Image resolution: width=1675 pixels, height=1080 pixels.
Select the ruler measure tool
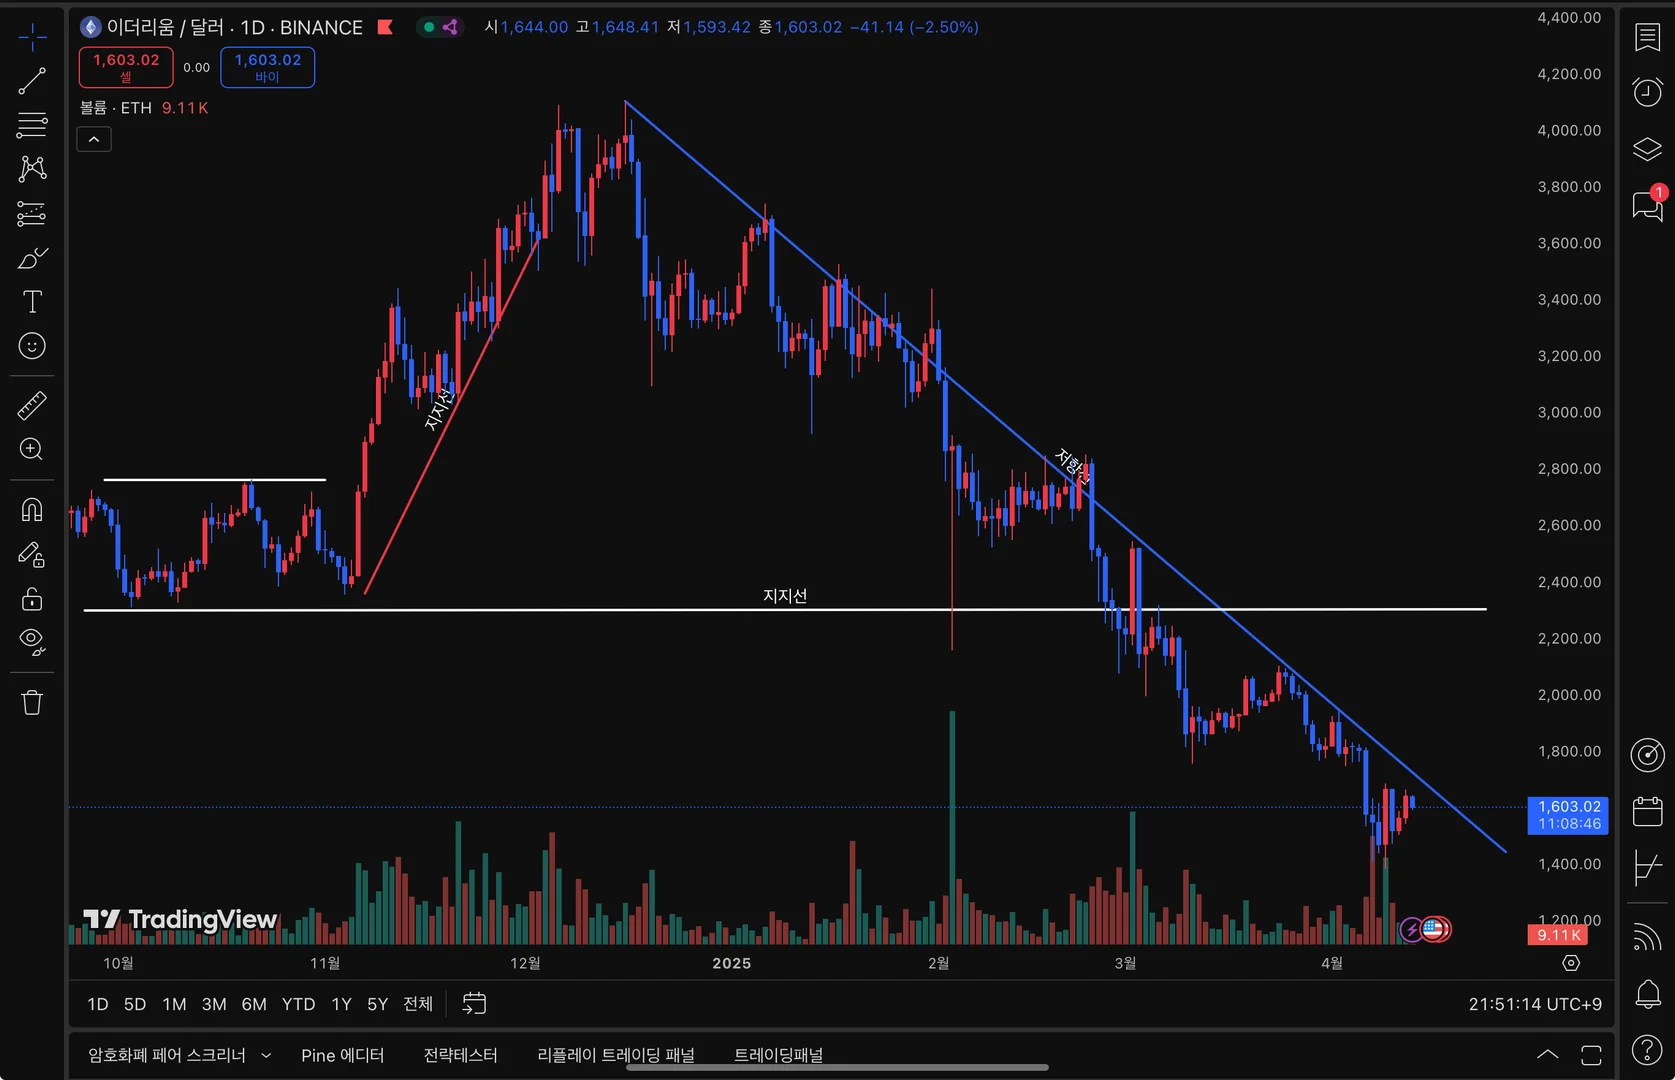pyautogui.click(x=32, y=405)
